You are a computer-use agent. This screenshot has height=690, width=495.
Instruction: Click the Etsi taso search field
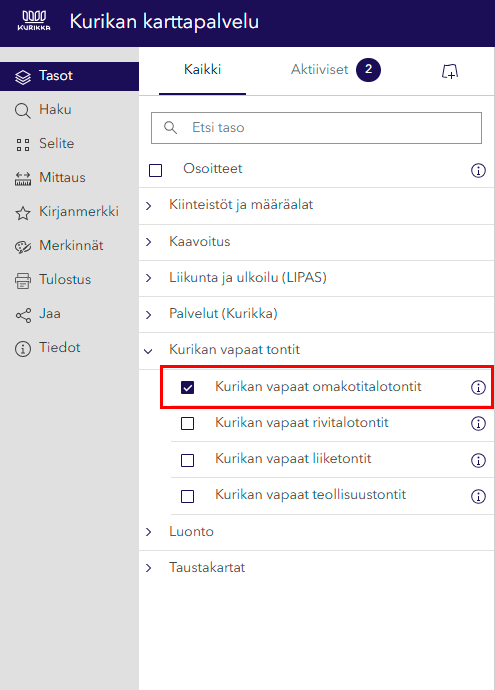[316, 128]
